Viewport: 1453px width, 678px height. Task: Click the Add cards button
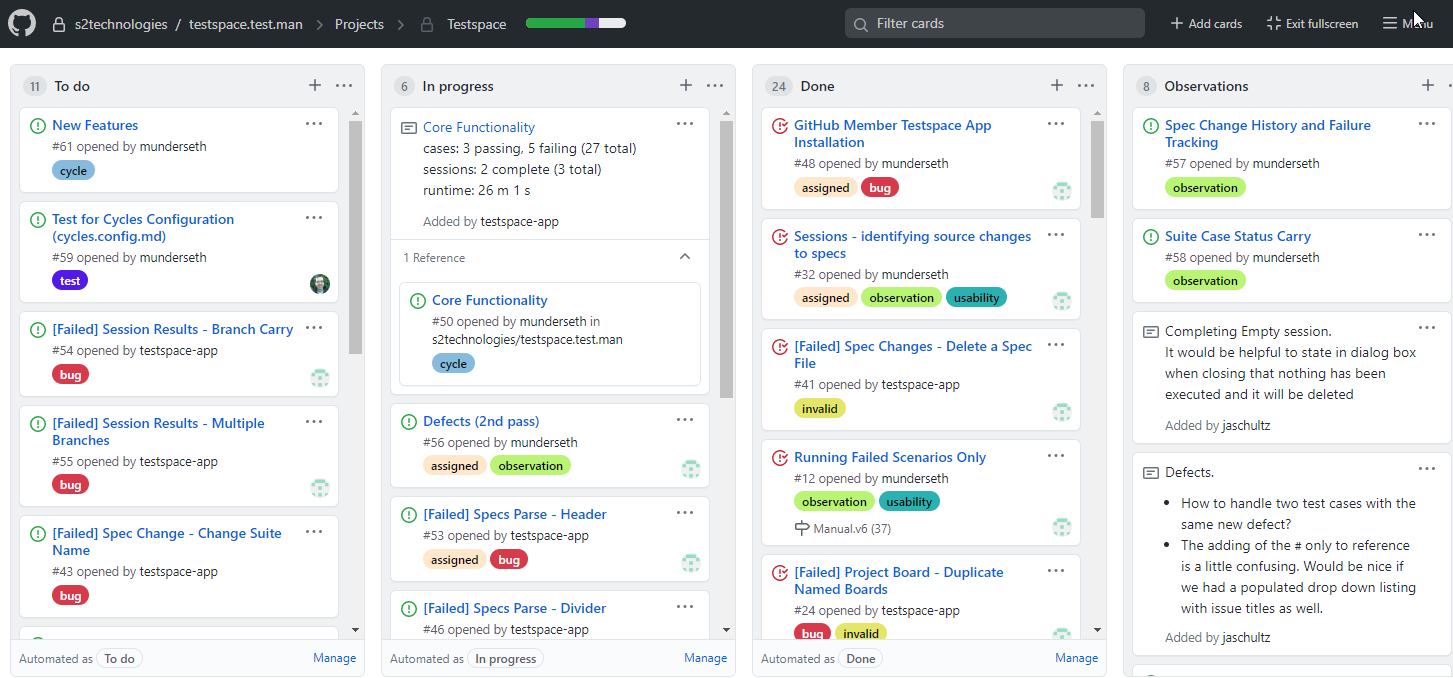click(1206, 23)
